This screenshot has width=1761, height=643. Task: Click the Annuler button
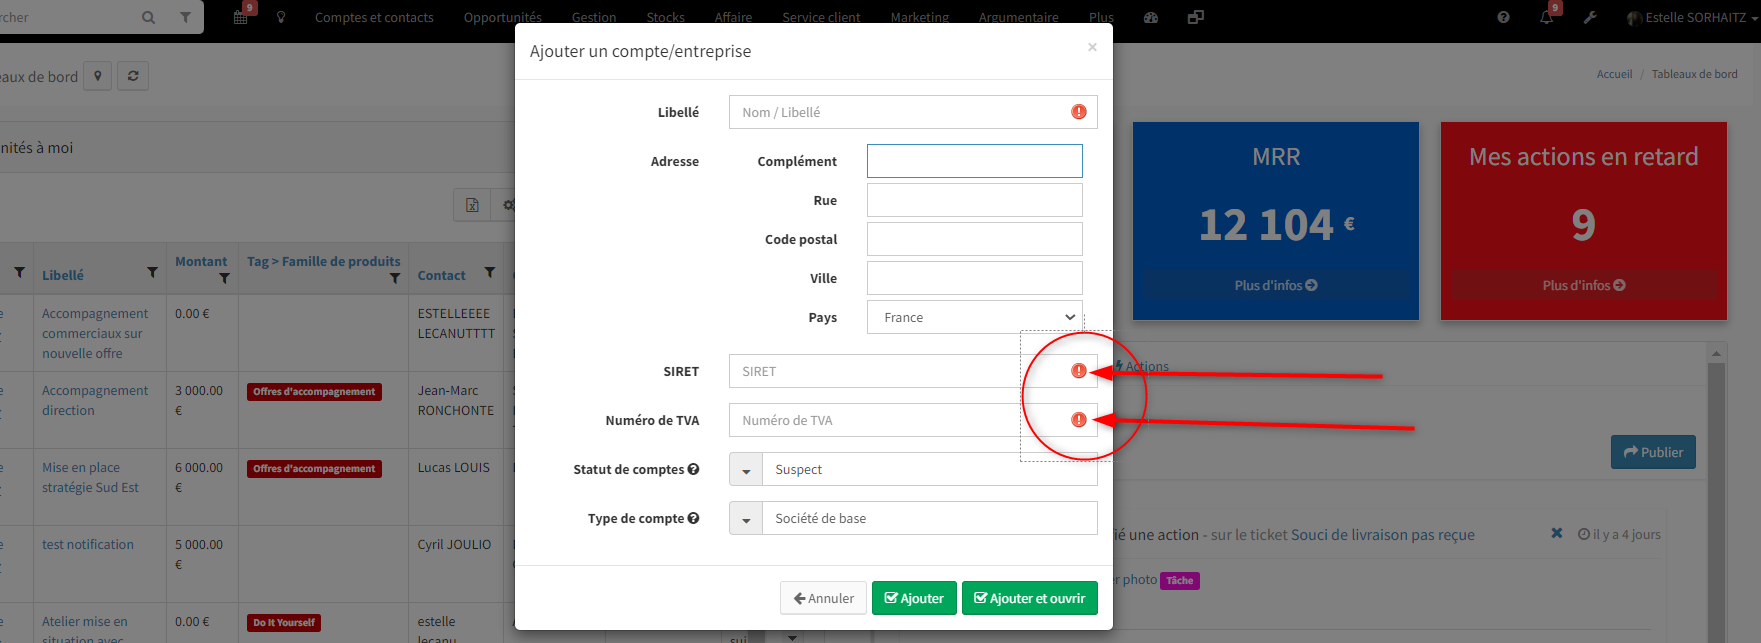(824, 598)
